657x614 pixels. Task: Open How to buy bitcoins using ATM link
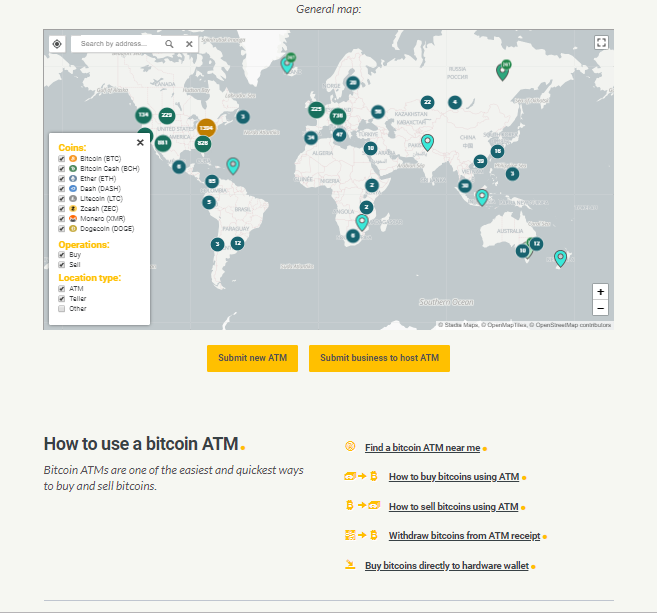tap(454, 477)
